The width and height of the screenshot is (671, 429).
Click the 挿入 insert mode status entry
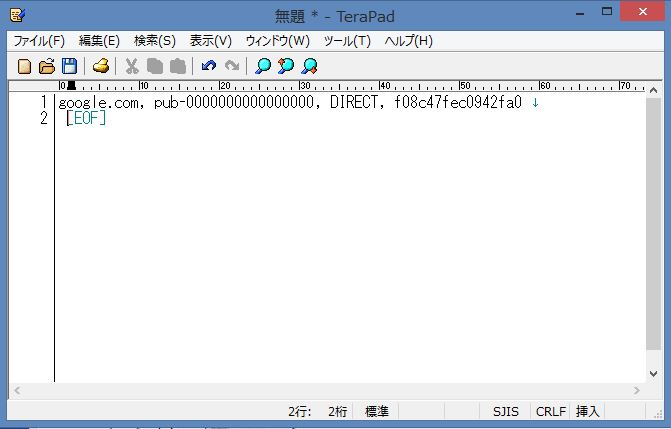(587, 412)
